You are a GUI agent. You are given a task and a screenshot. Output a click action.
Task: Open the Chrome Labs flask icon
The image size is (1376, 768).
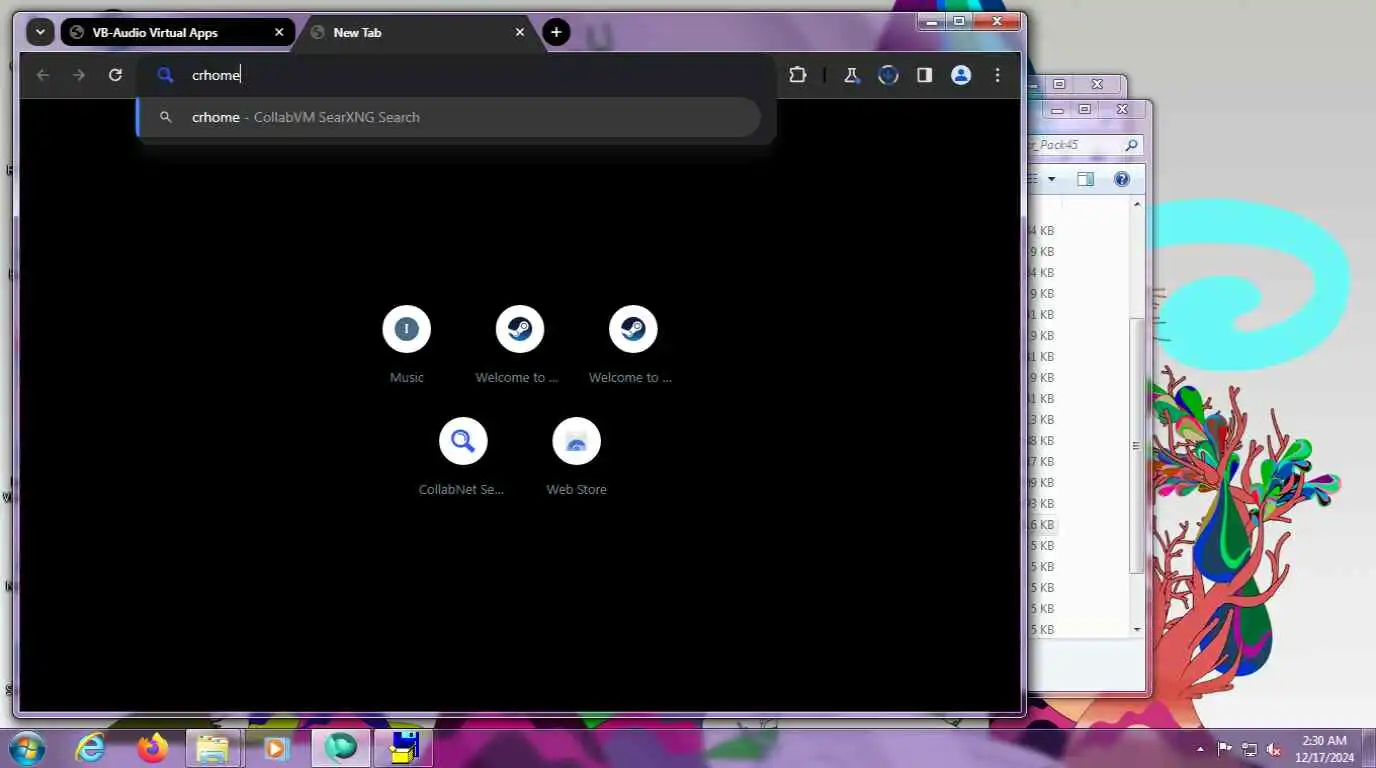click(852, 75)
